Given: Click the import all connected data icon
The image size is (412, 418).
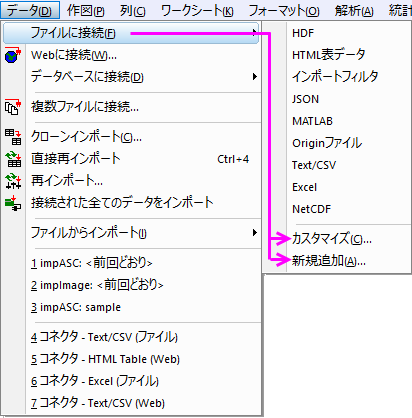Looking at the screenshot, I should pyautogui.click(x=13, y=203).
